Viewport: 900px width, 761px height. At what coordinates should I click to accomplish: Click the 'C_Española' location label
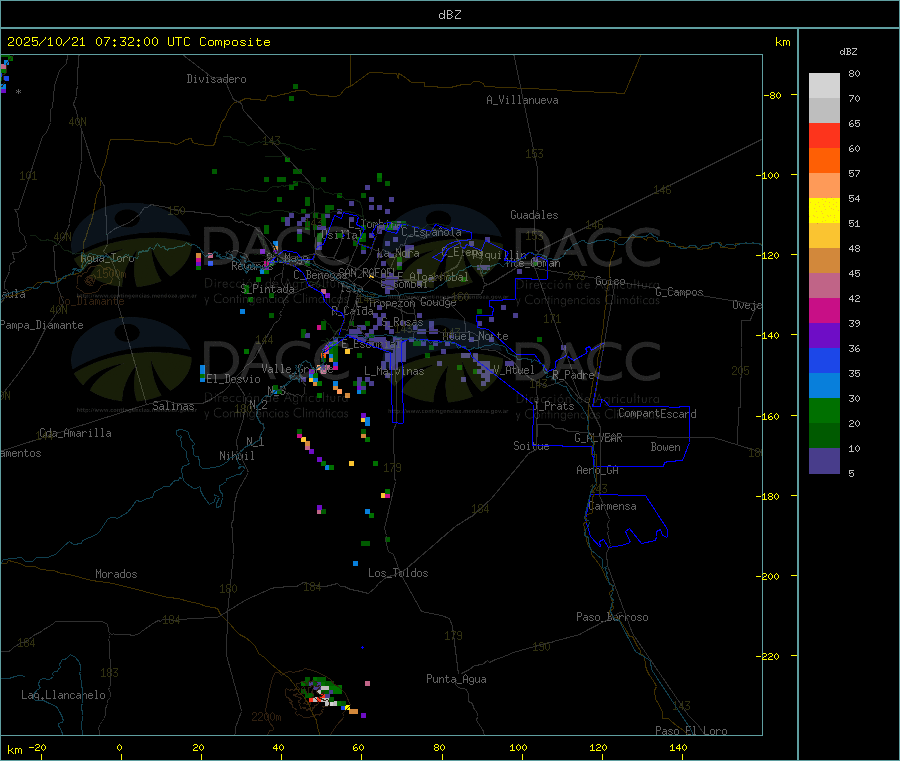pos(431,232)
